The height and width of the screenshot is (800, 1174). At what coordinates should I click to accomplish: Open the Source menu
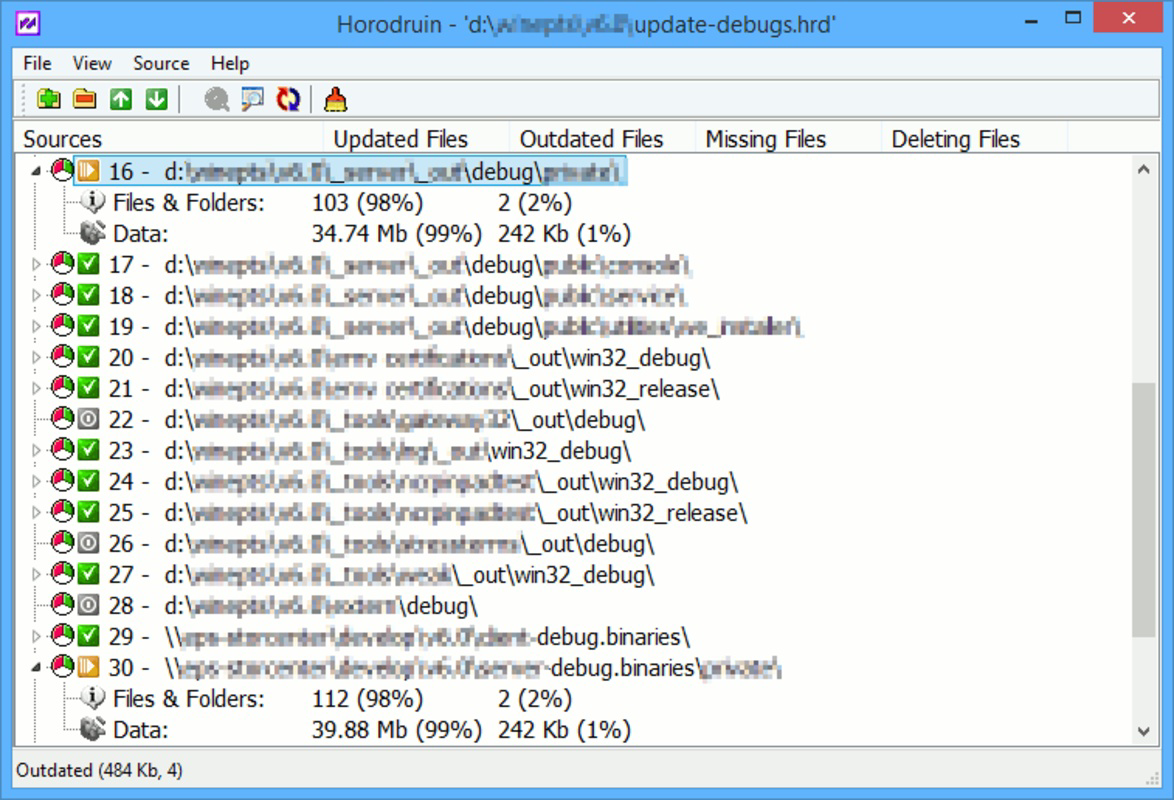(160, 63)
